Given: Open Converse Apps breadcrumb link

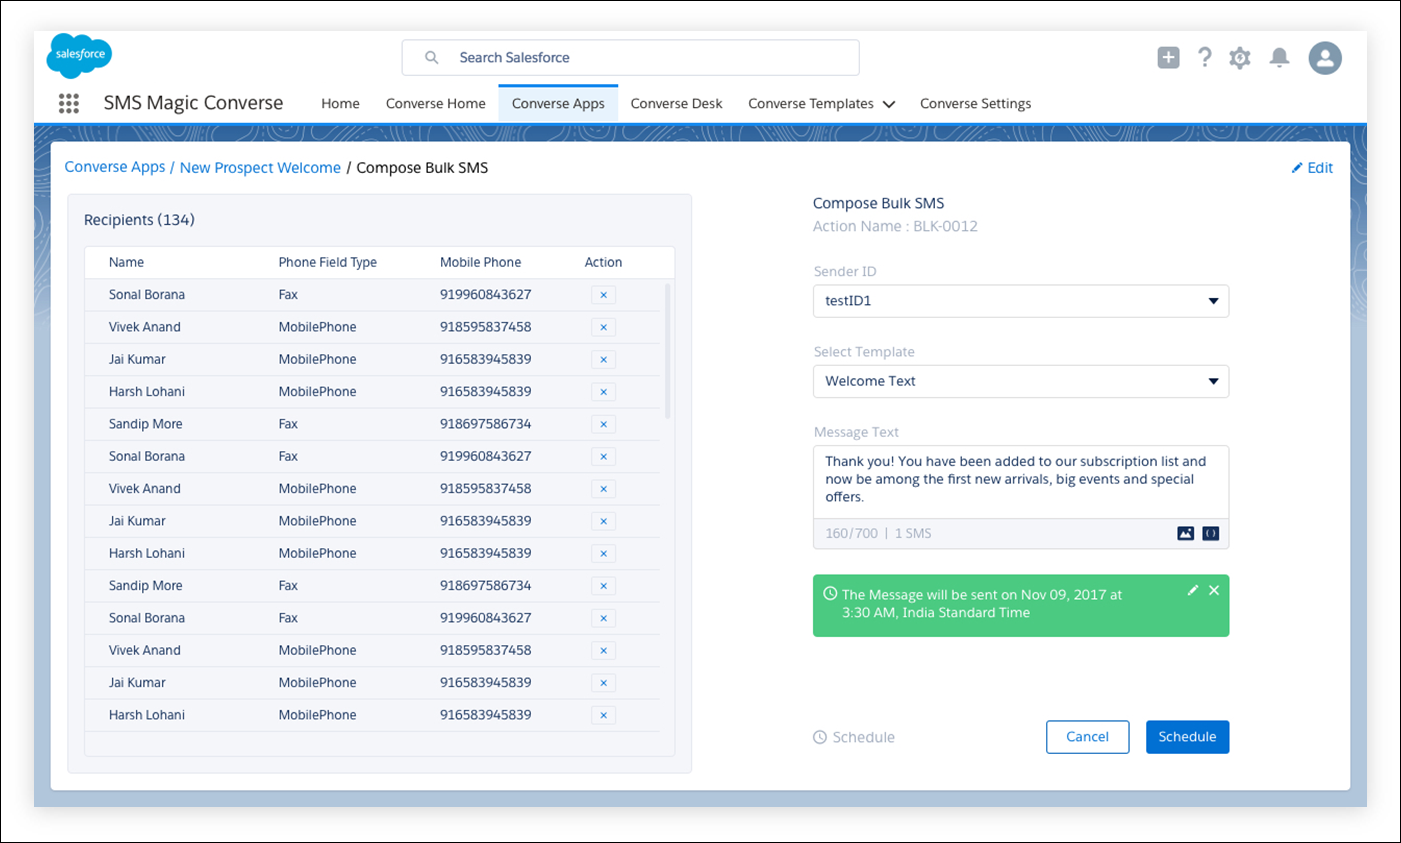Looking at the screenshot, I should click(x=115, y=167).
